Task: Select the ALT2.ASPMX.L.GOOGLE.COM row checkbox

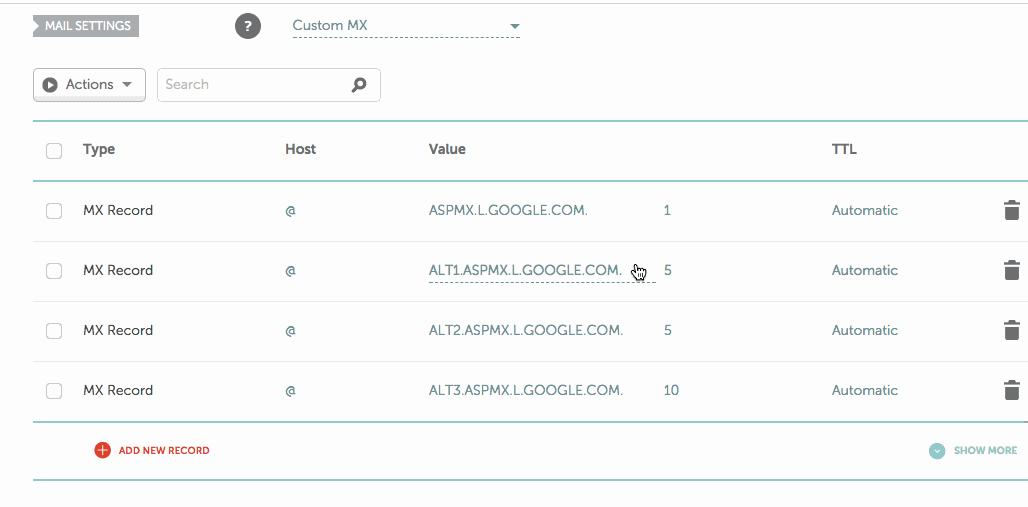Action: click(54, 331)
